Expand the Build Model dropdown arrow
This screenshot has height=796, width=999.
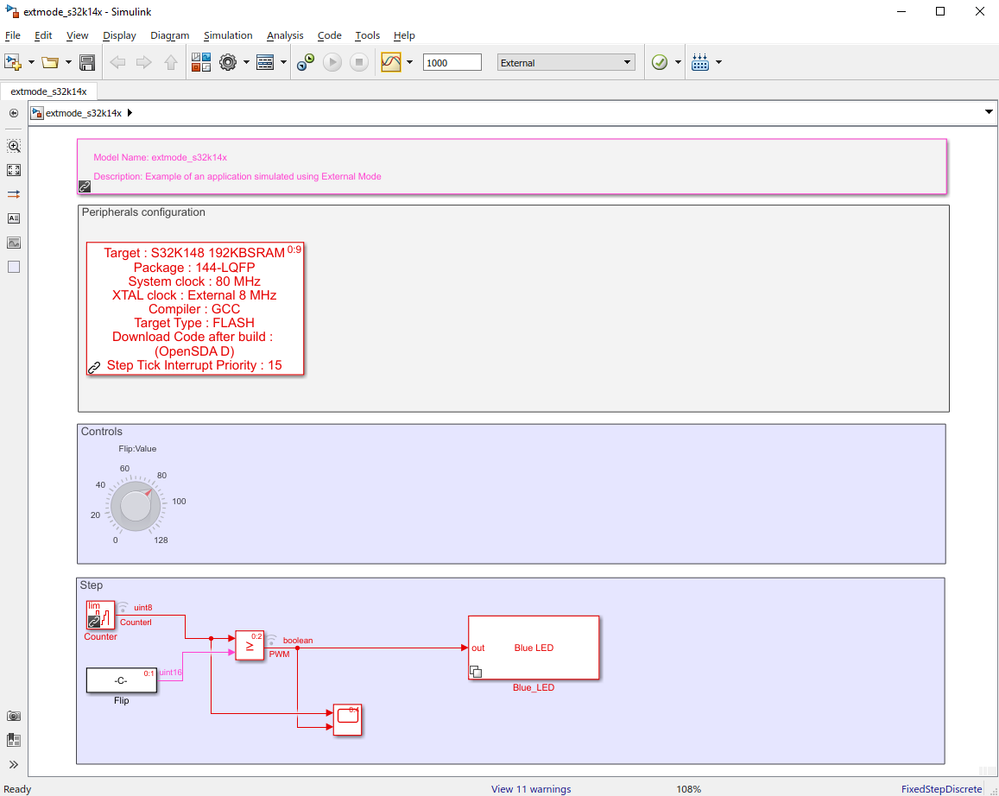tap(719, 62)
